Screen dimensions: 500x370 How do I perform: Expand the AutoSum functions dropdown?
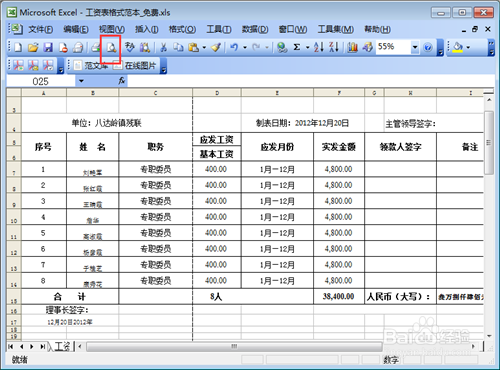coord(307,48)
